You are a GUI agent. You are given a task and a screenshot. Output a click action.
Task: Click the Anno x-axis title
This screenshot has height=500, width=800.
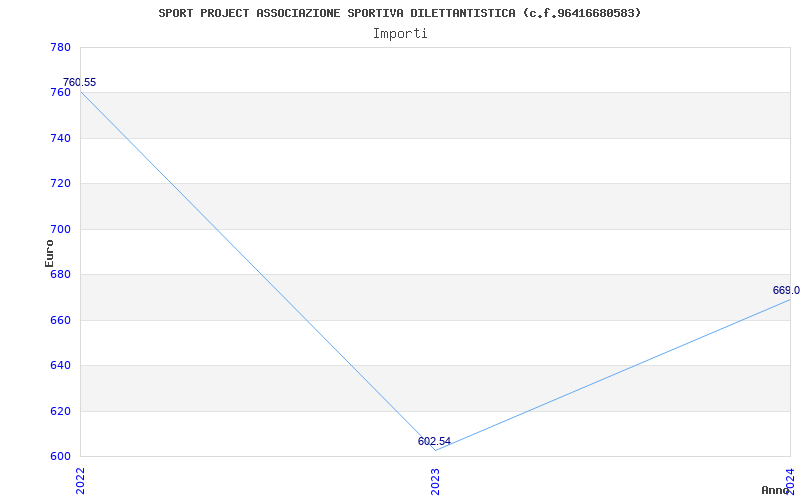click(x=776, y=490)
